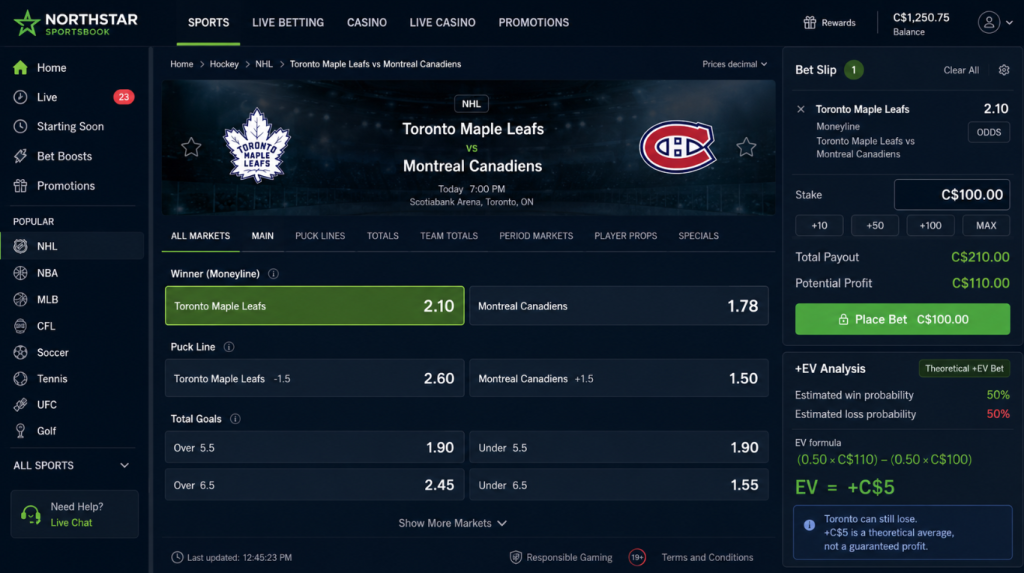Add +10 to the stake
The image size is (1024, 573).
tap(819, 225)
